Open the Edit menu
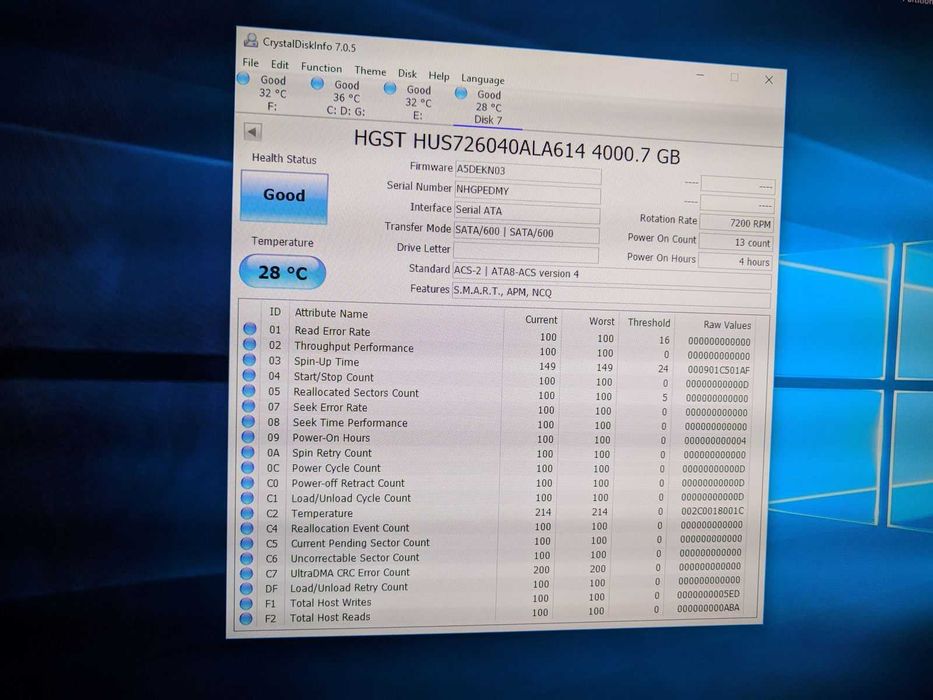The width and height of the screenshot is (933, 700). pyautogui.click(x=280, y=65)
